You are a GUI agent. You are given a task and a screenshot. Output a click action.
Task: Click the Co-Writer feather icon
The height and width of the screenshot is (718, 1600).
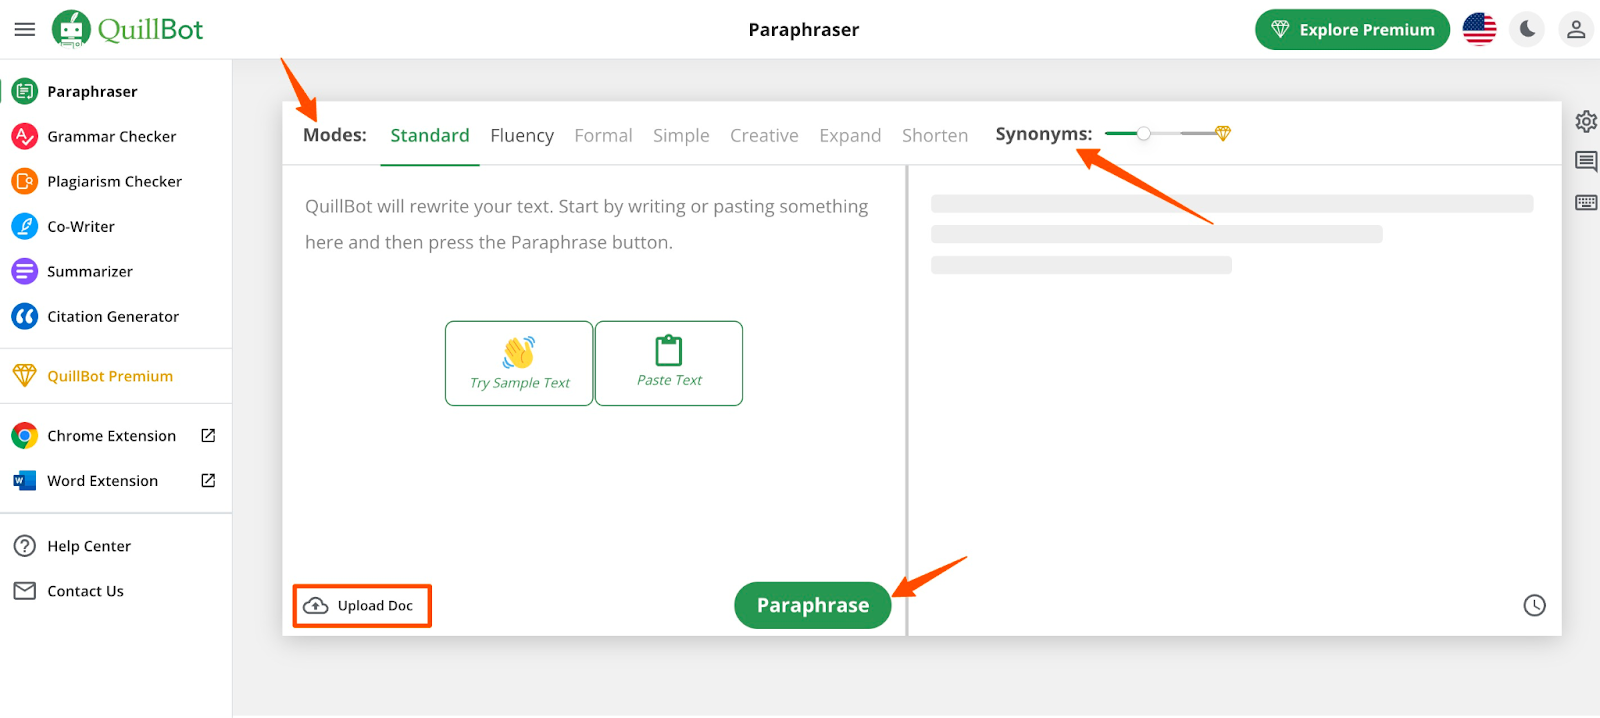click(x=25, y=226)
